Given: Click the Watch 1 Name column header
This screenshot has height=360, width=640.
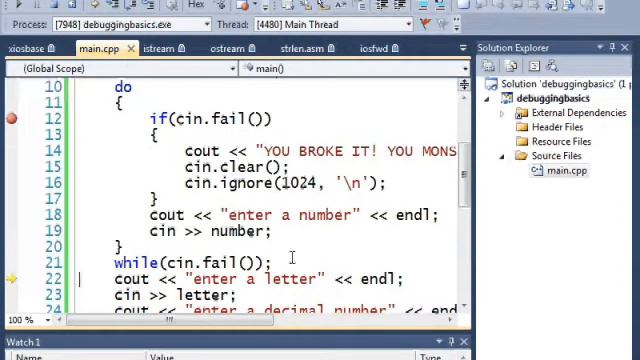Looking at the screenshot, I should (79, 356).
